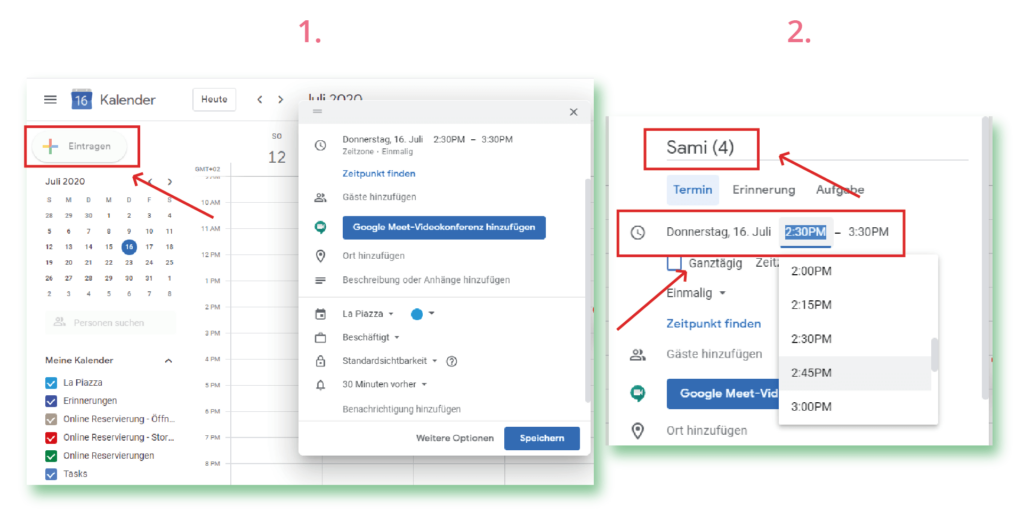Choose 3:00PM from the time list
The height and width of the screenshot is (510, 1024).
click(855, 407)
